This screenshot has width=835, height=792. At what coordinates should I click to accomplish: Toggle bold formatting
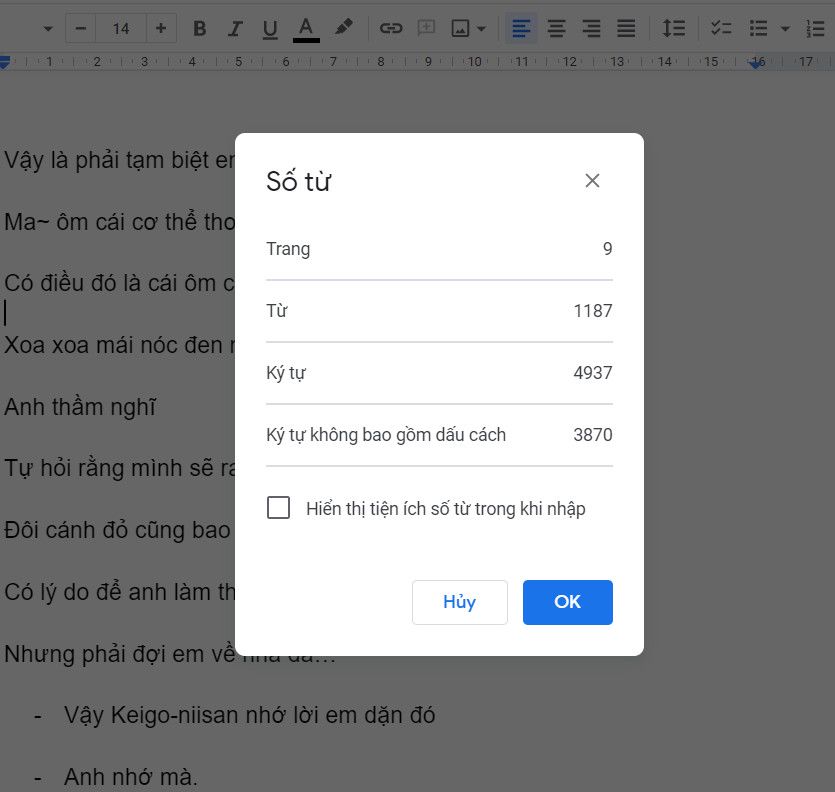[x=200, y=28]
